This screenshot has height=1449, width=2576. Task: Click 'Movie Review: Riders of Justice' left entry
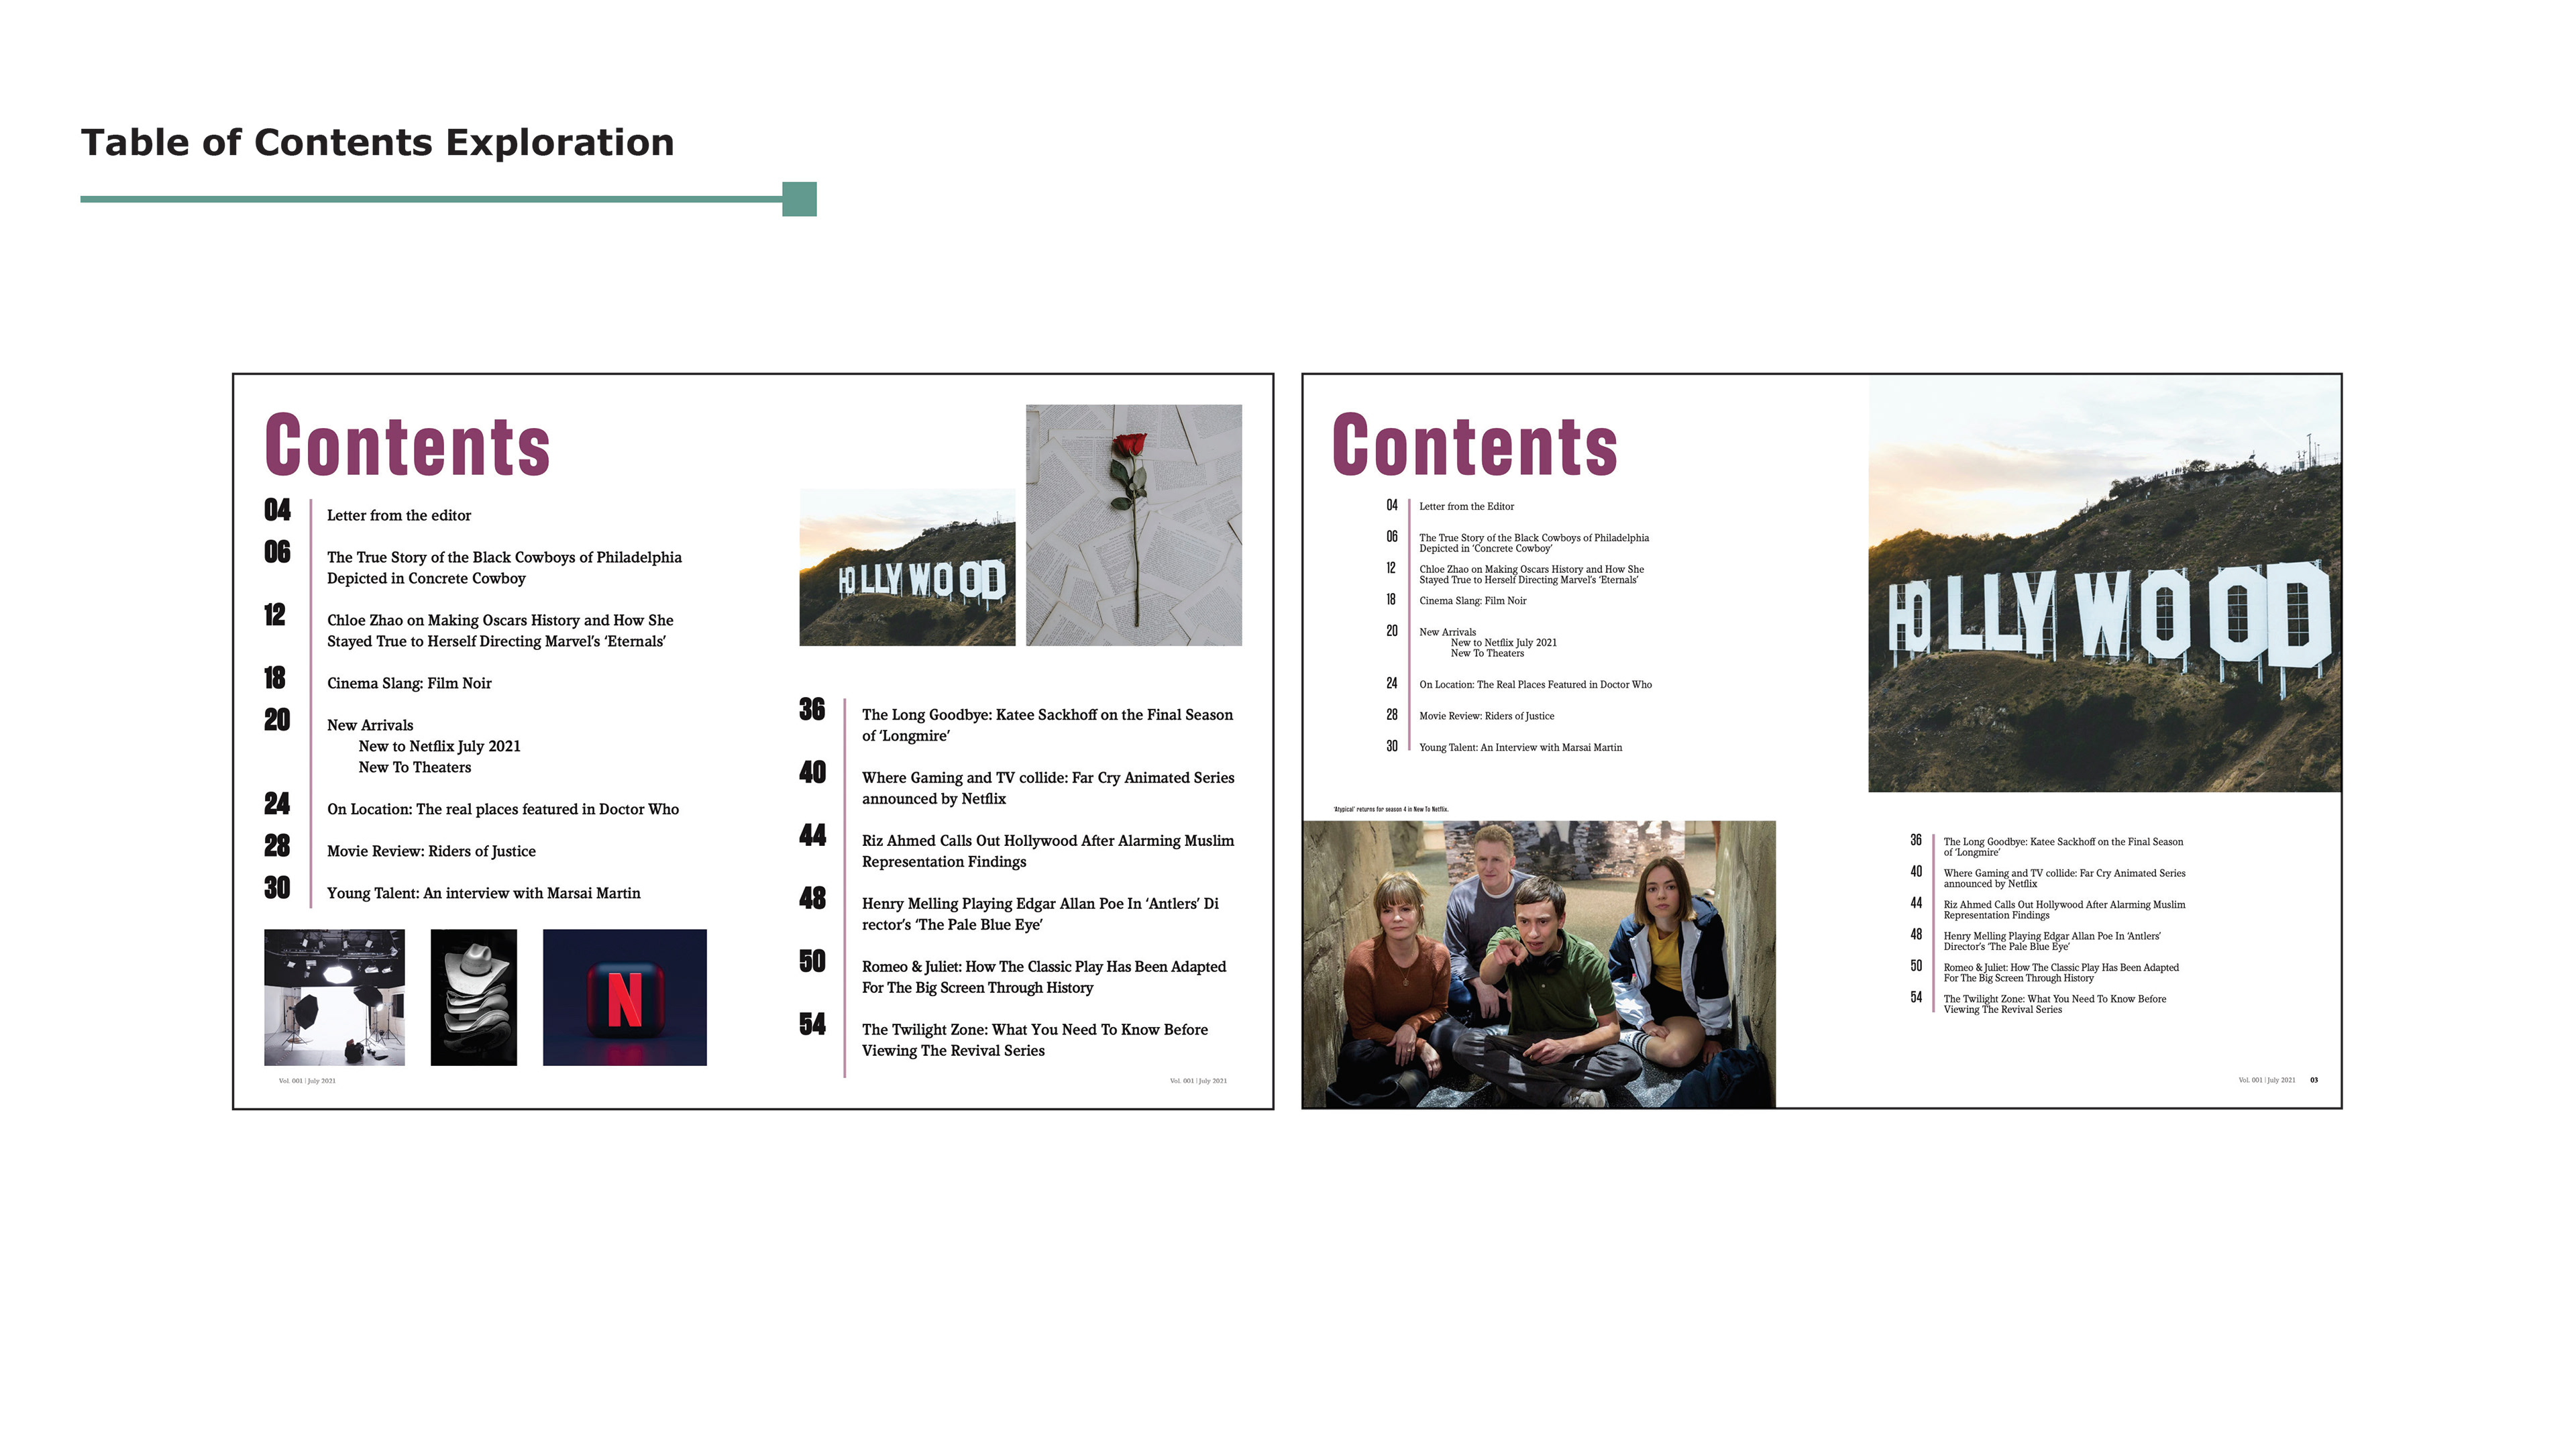[431, 852]
